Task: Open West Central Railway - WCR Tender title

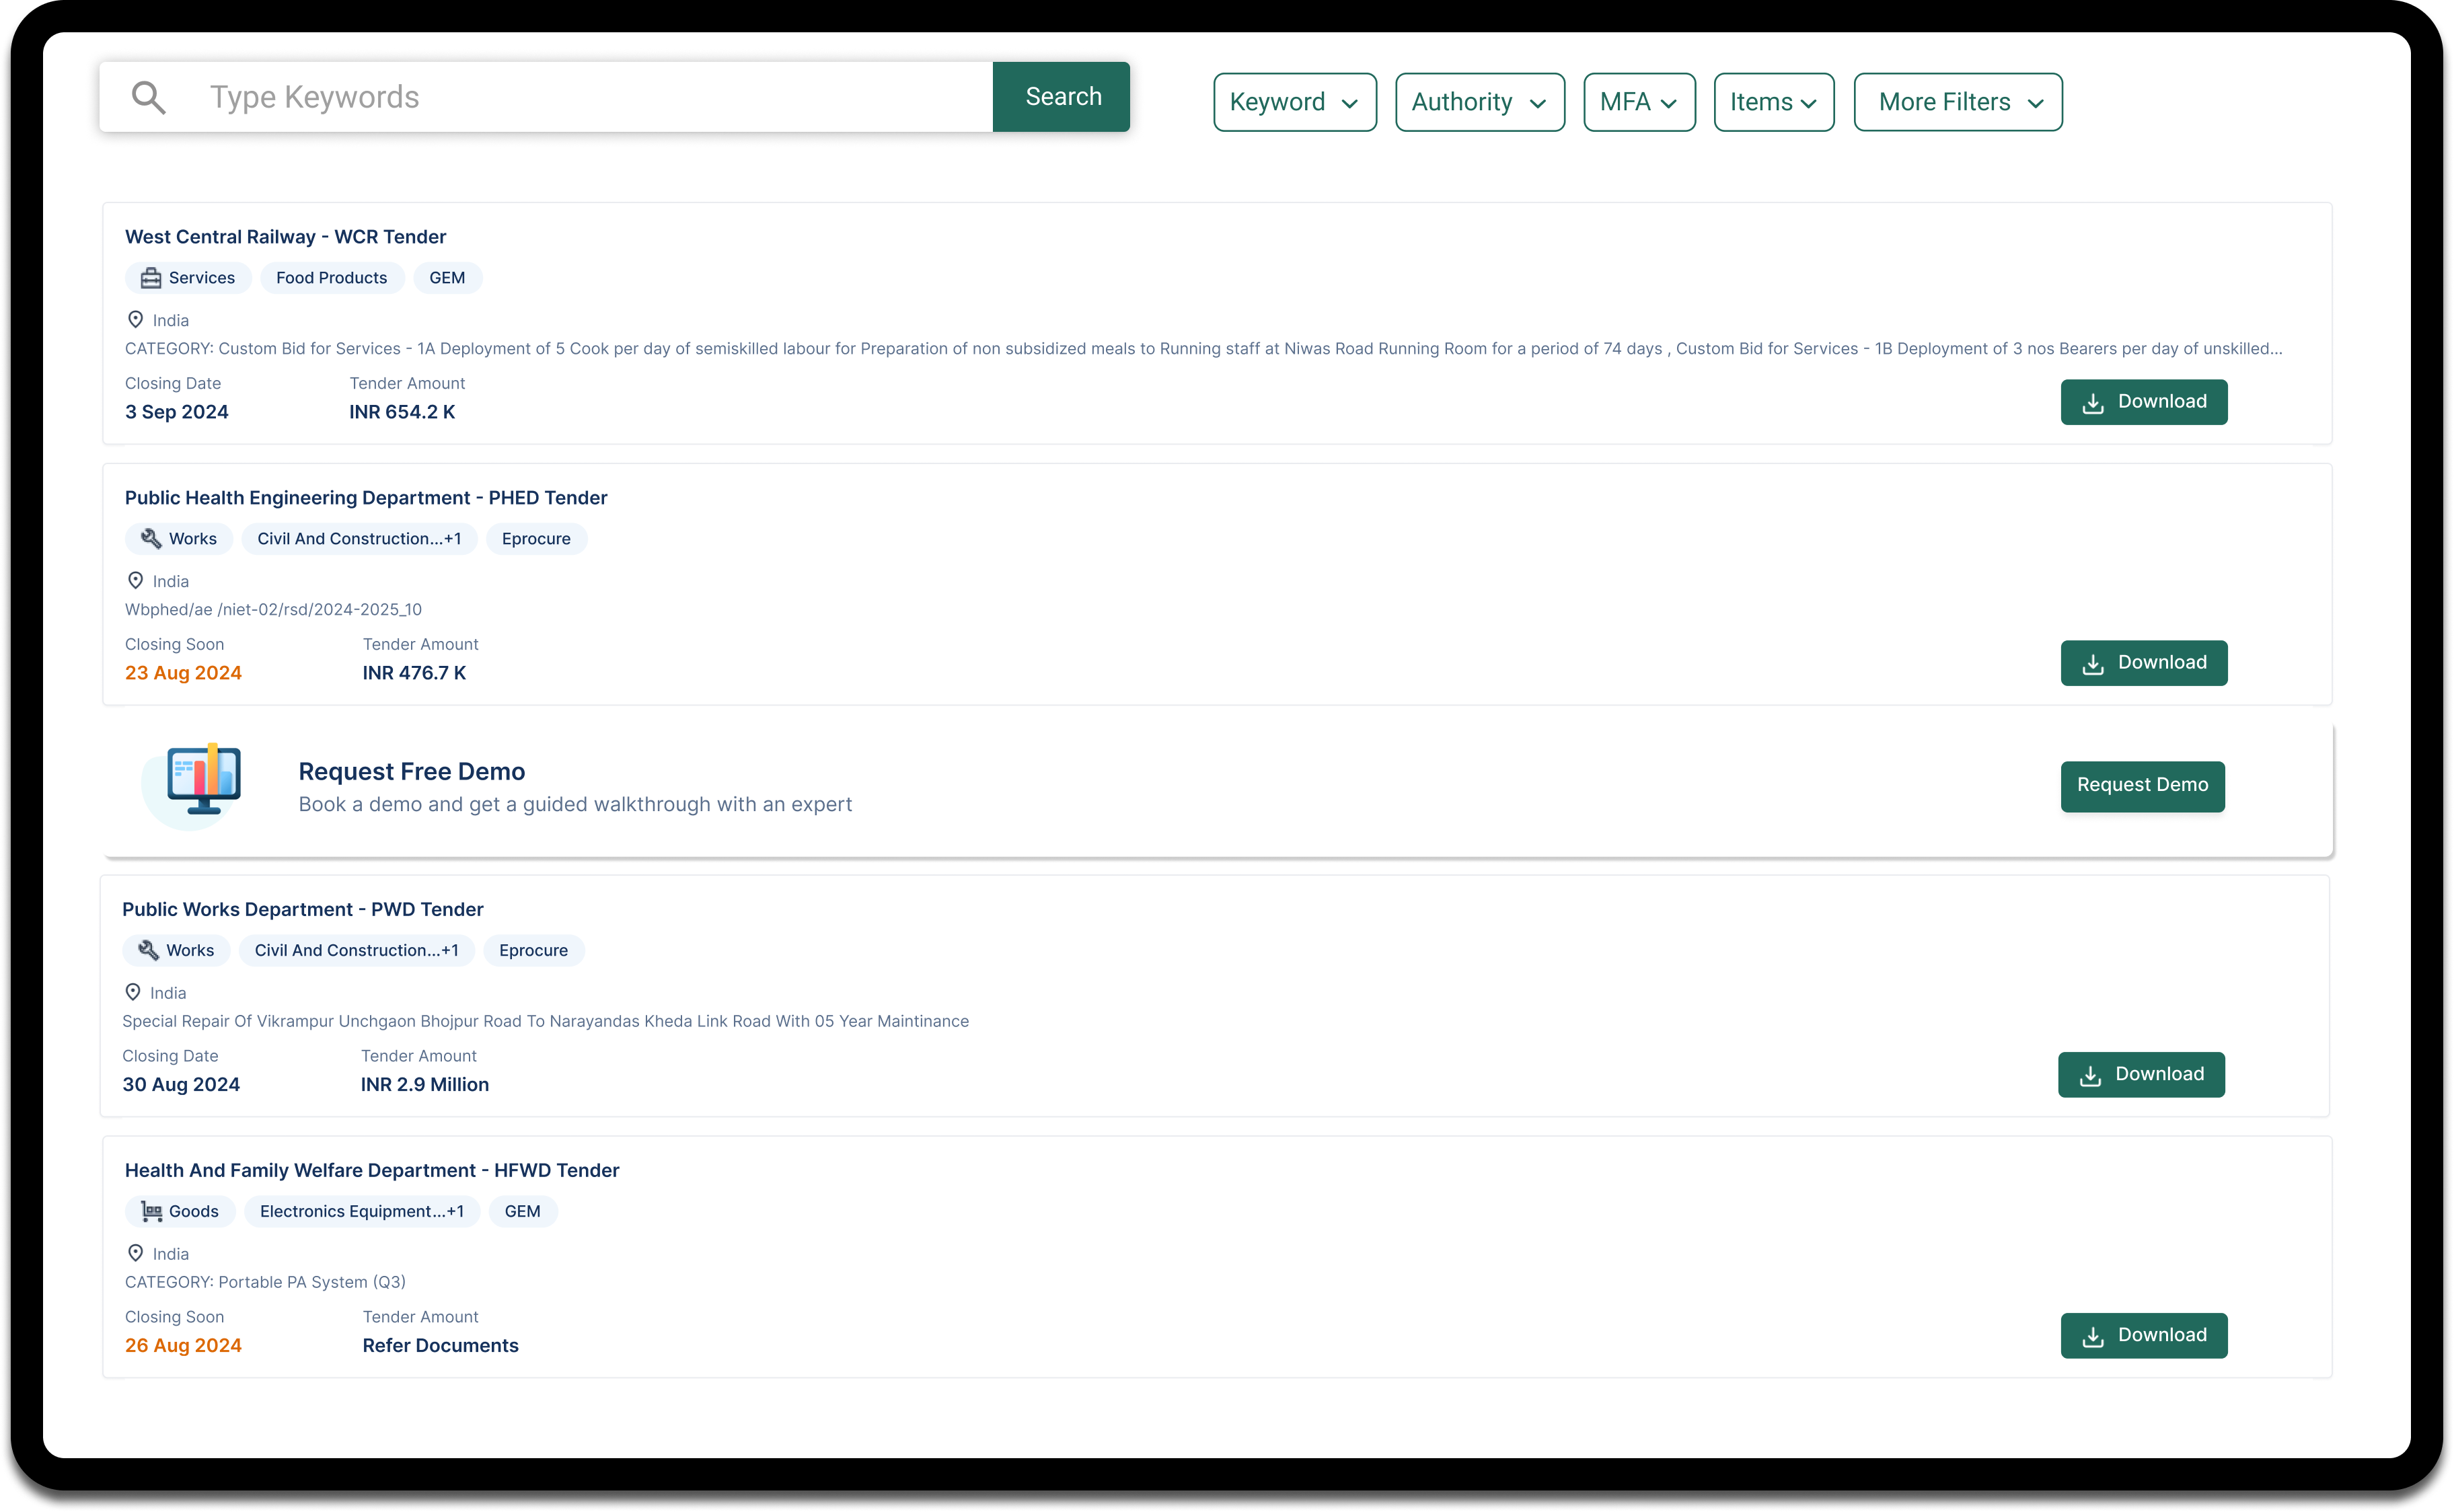Action: pos(285,237)
